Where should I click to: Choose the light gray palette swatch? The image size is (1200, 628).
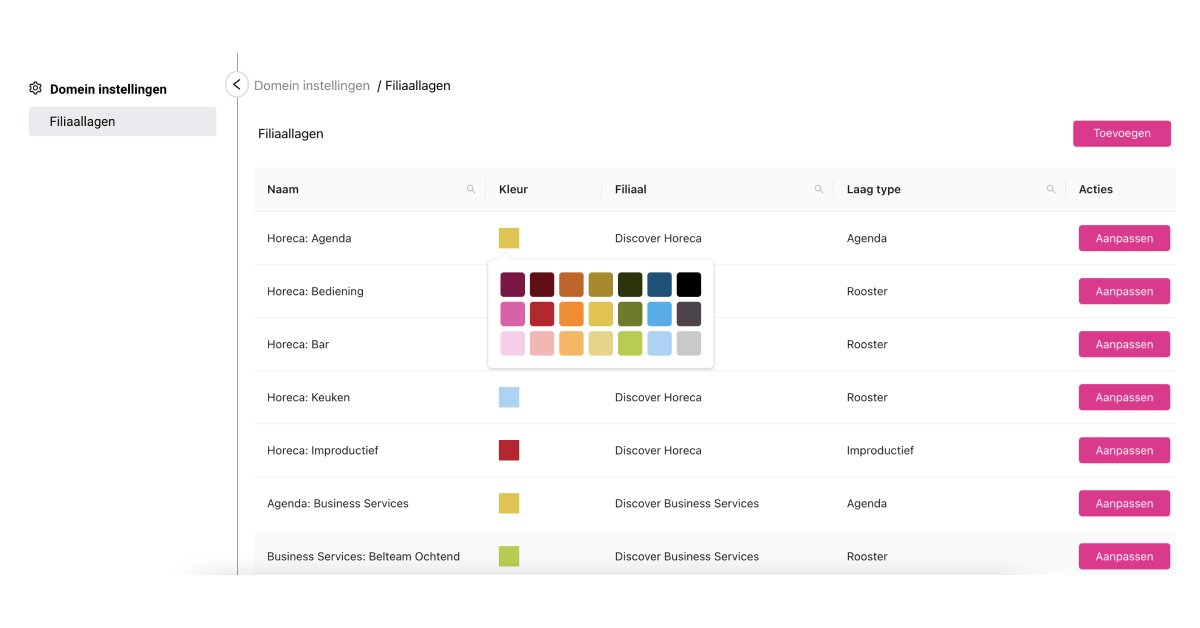(689, 344)
